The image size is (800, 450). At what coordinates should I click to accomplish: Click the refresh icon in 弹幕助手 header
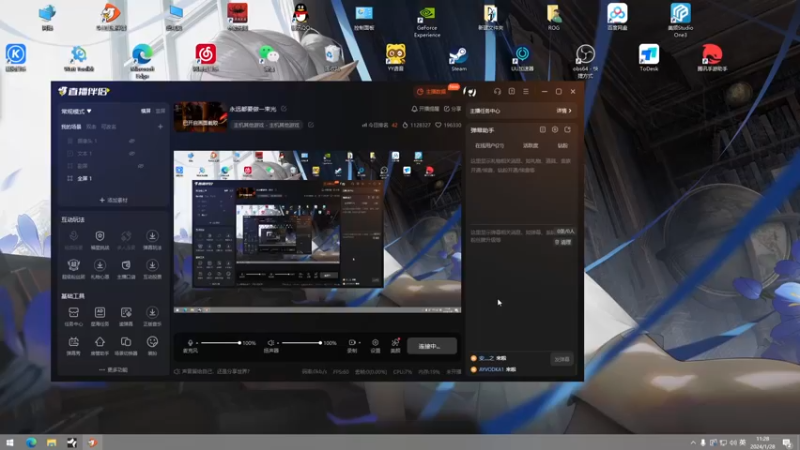[x=567, y=130]
